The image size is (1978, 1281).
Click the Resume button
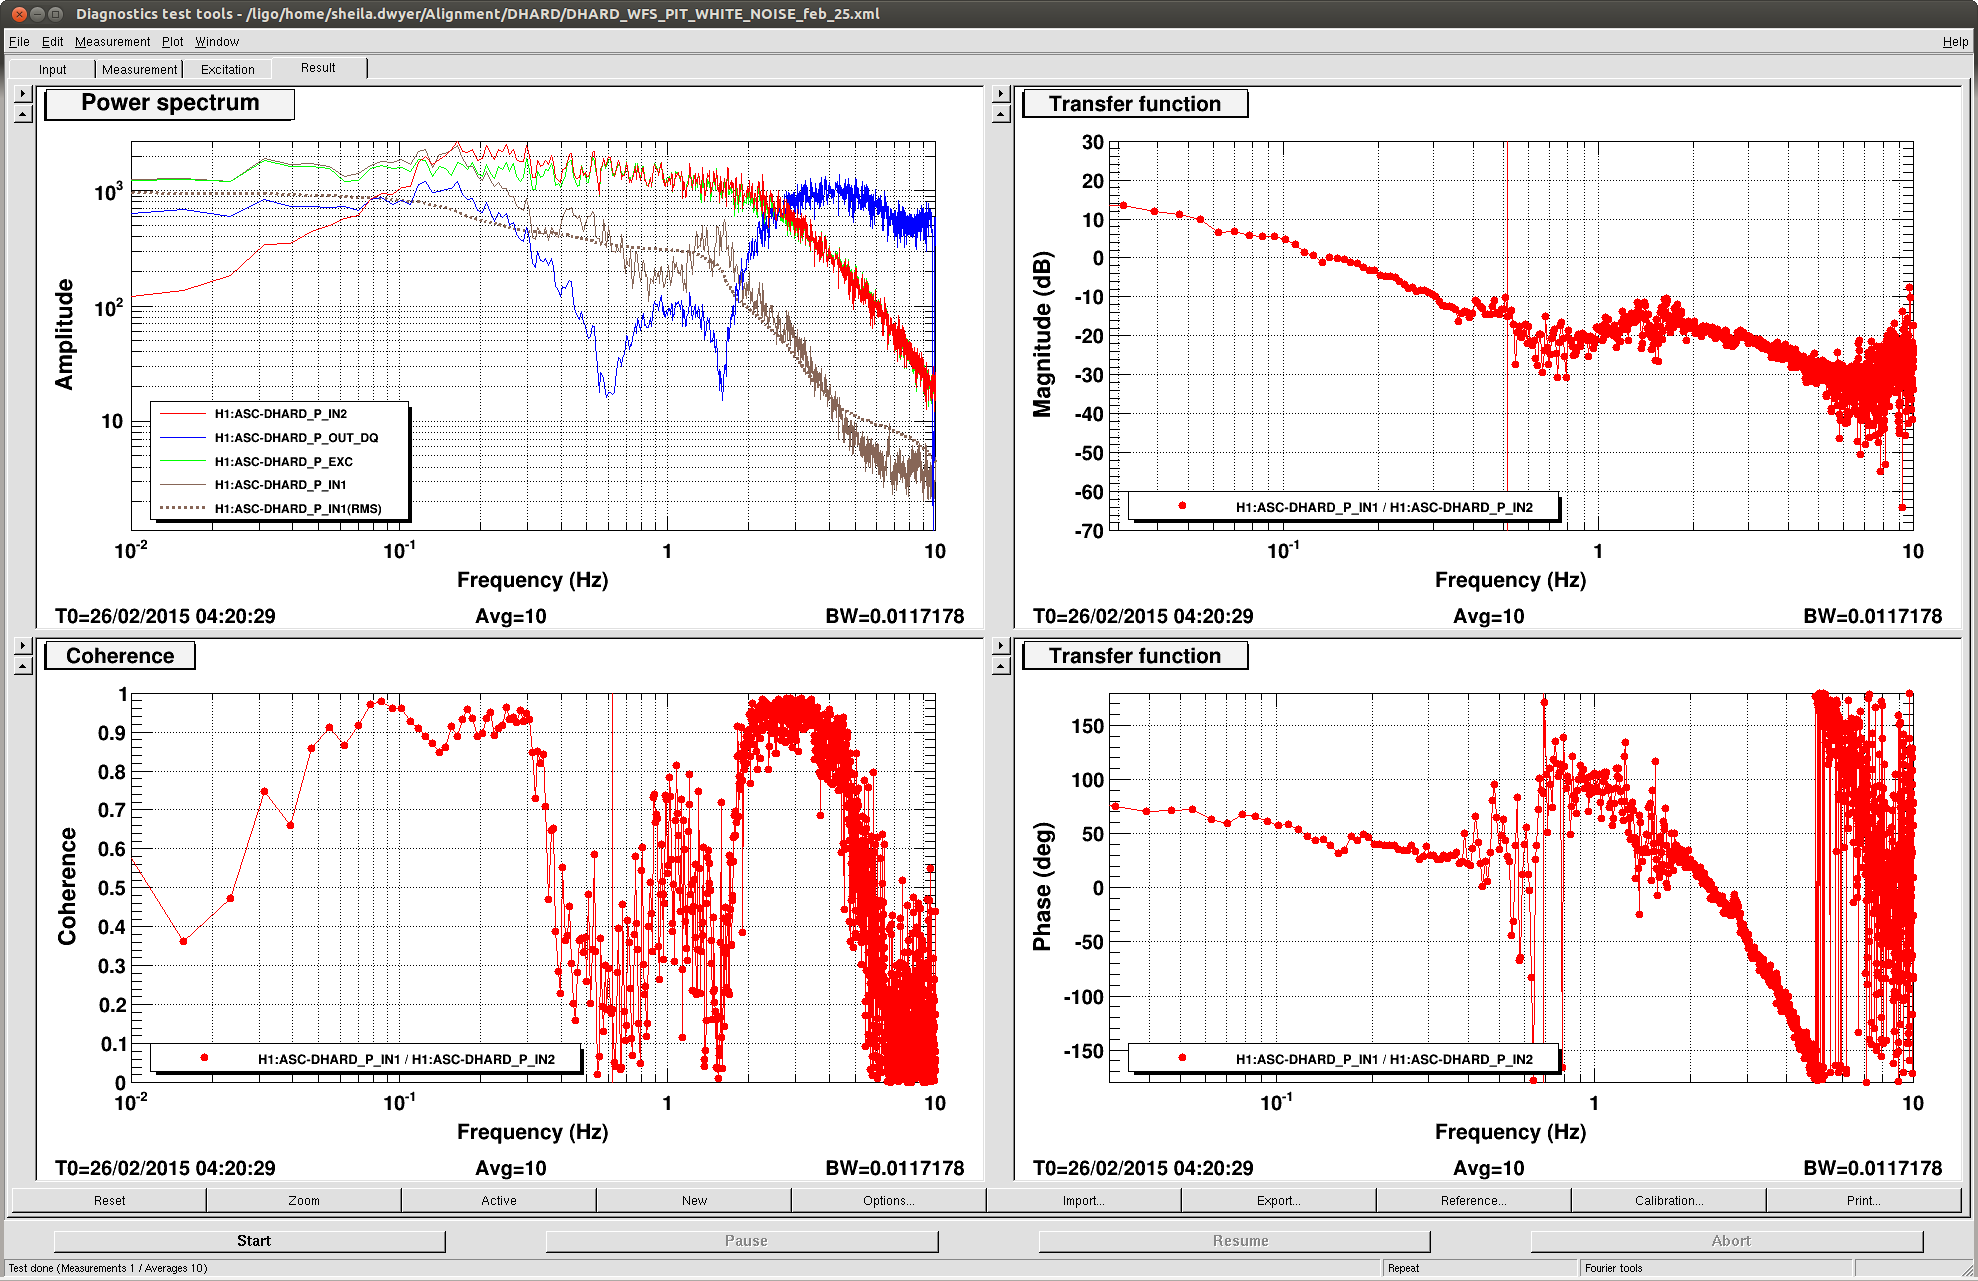click(x=1236, y=1240)
